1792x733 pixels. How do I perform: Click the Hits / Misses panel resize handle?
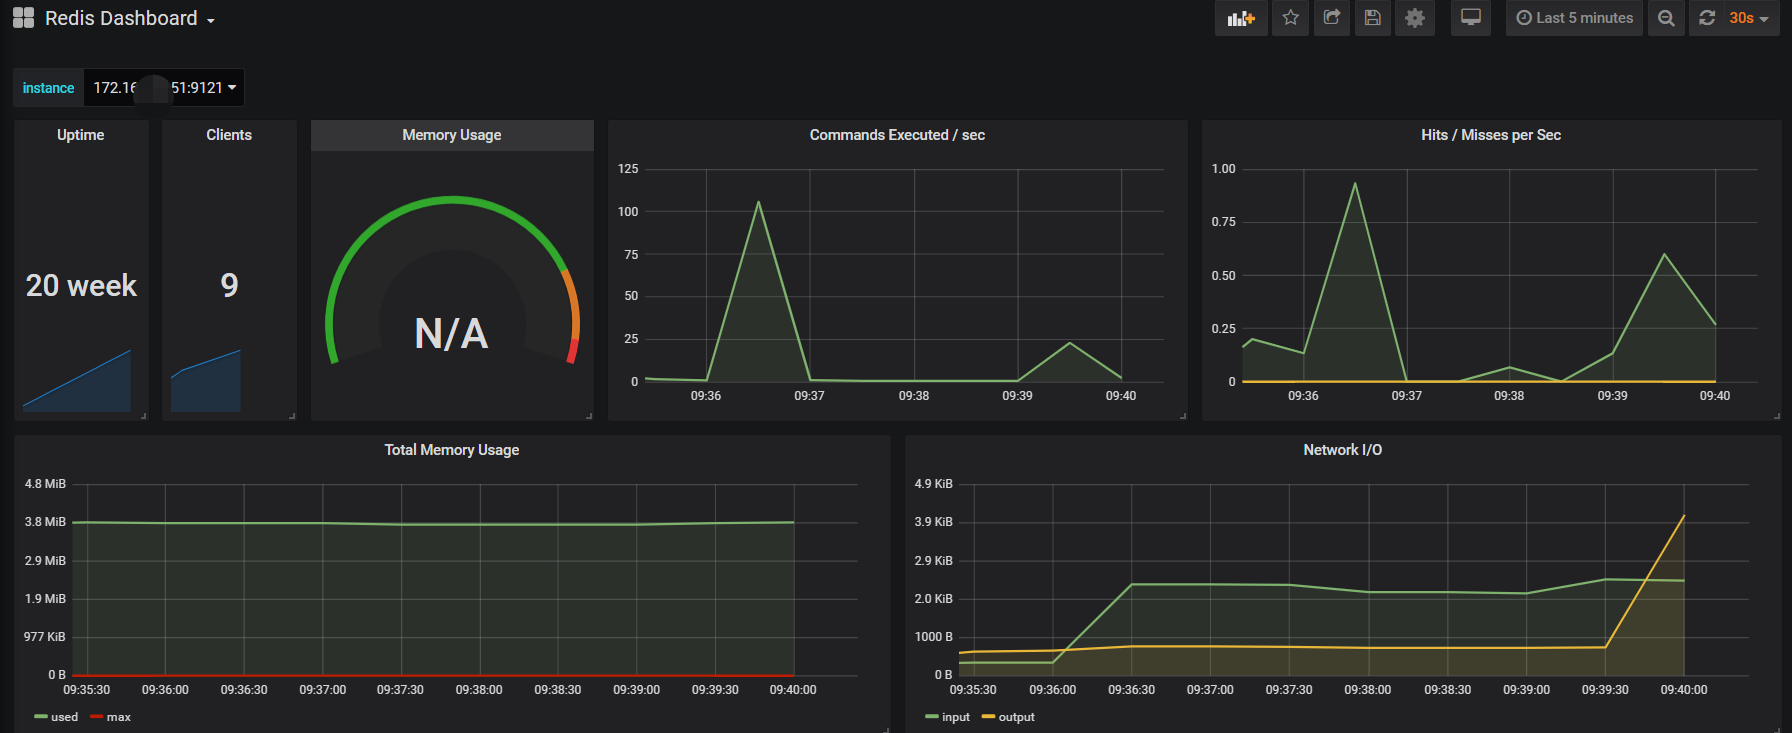pyautogui.click(x=1777, y=416)
